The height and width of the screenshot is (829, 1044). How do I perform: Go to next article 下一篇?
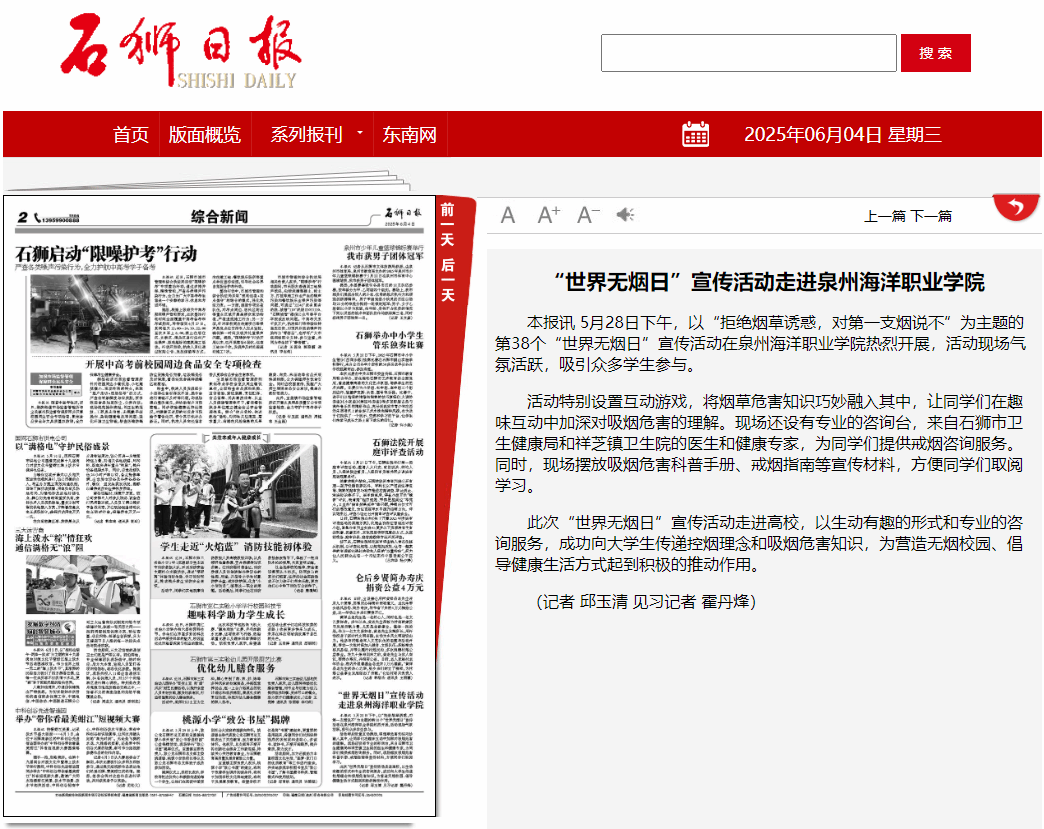[931, 216]
